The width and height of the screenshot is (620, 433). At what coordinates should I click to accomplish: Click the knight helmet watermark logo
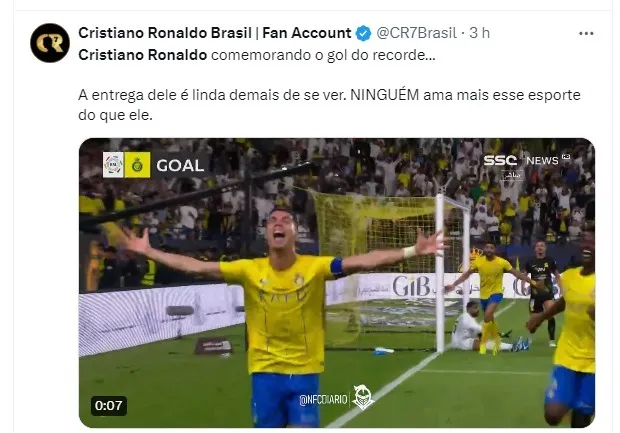[363, 397]
